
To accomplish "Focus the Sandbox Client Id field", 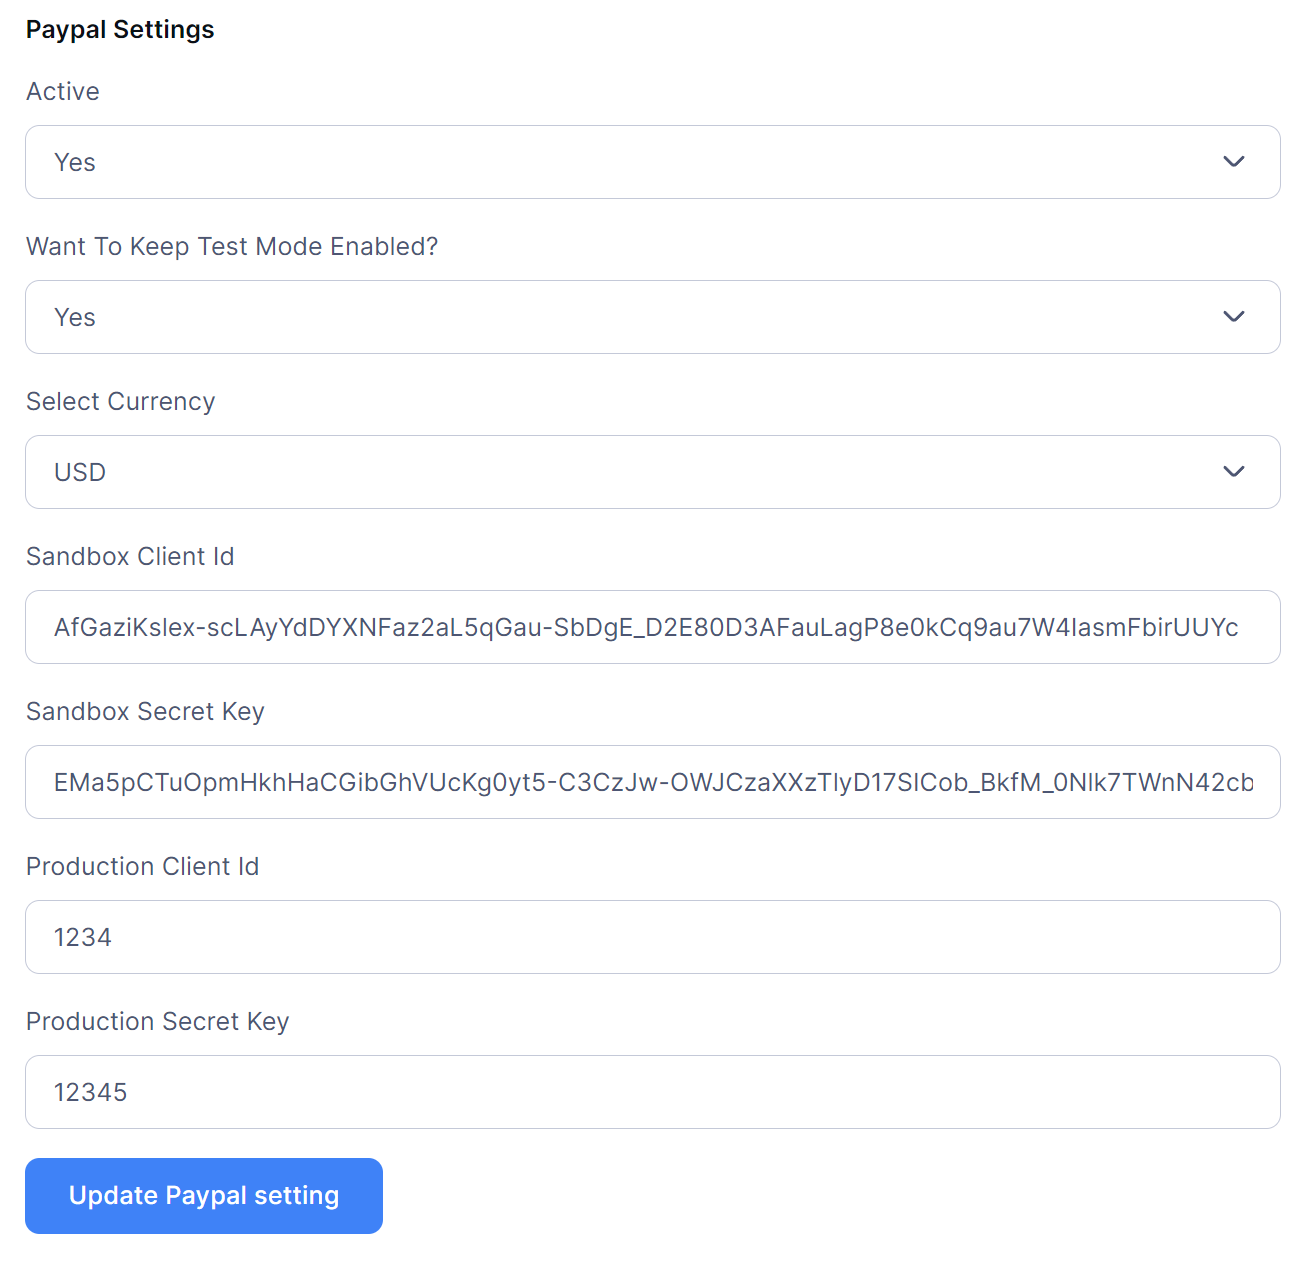I will click(652, 627).
